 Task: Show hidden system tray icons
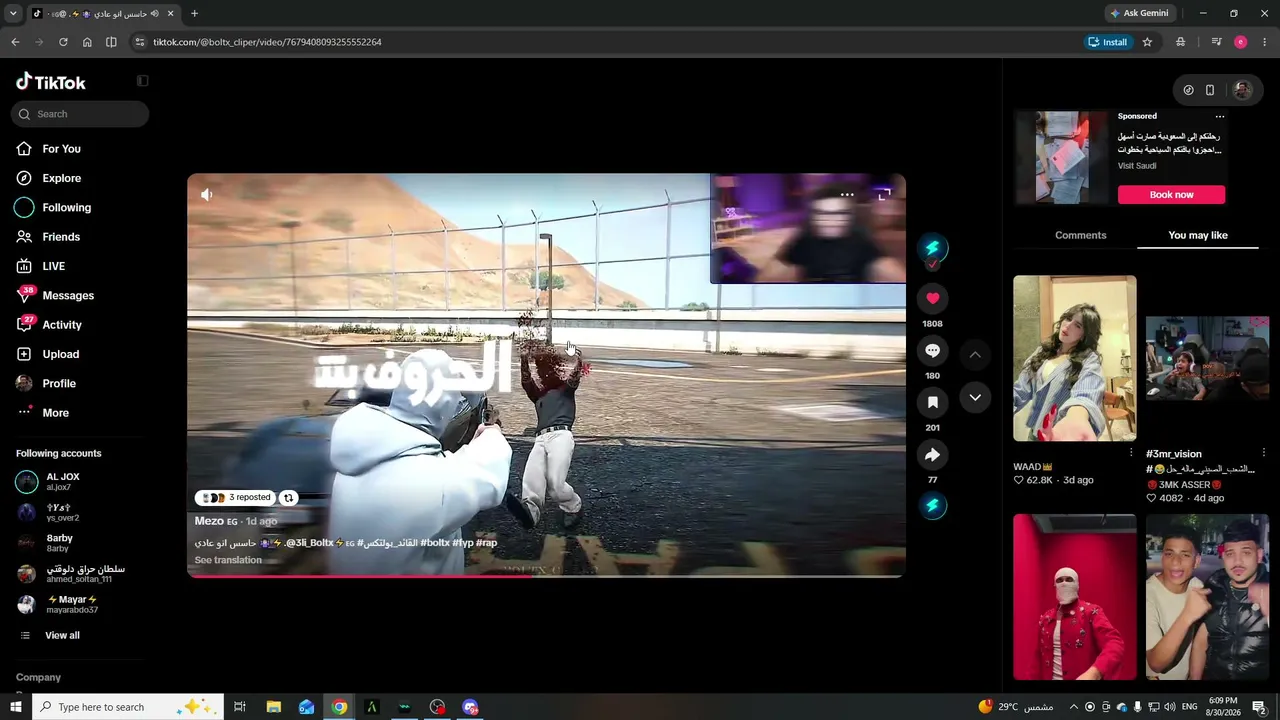click(x=1074, y=707)
